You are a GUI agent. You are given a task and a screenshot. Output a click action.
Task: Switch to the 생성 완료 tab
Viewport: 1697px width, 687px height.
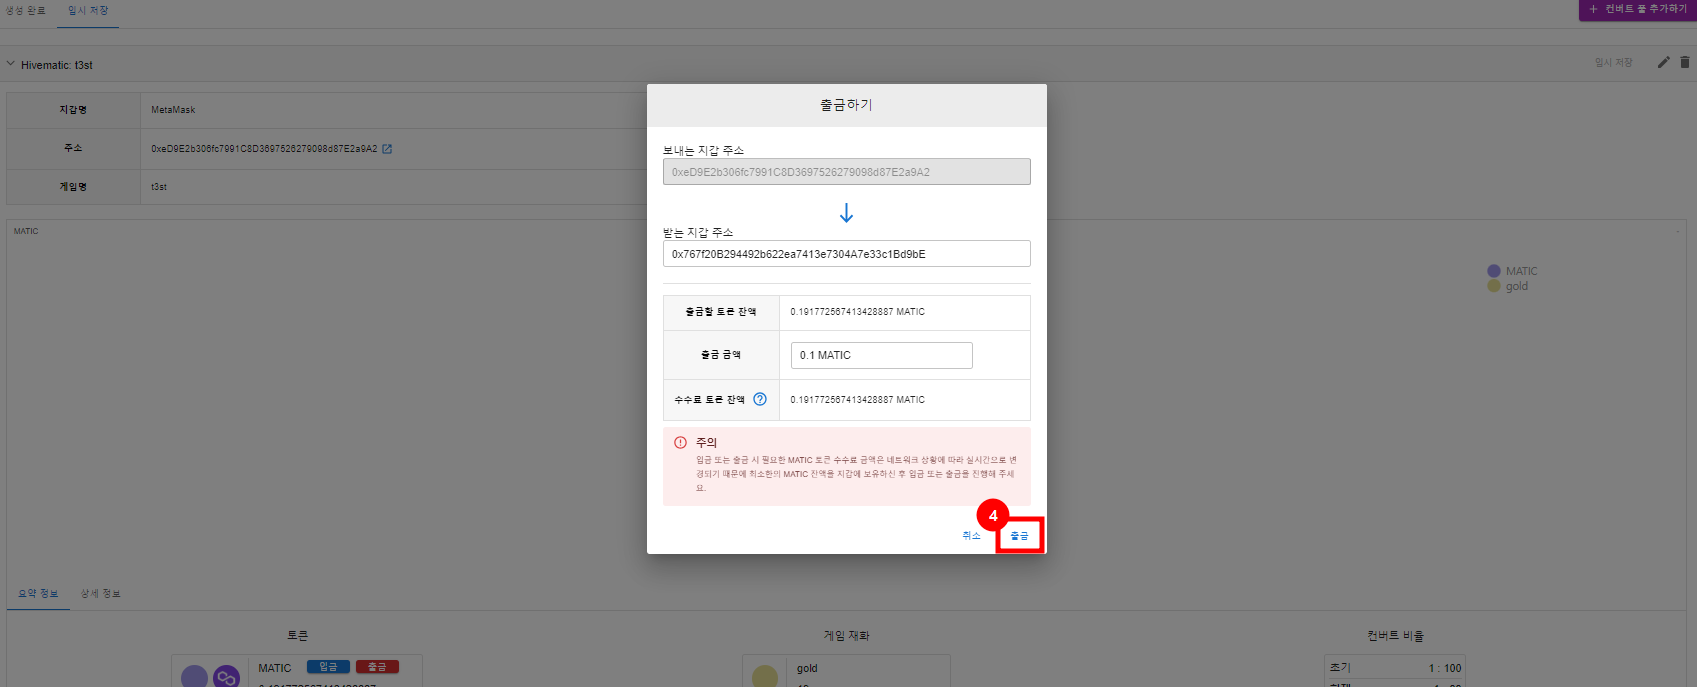(x=26, y=10)
